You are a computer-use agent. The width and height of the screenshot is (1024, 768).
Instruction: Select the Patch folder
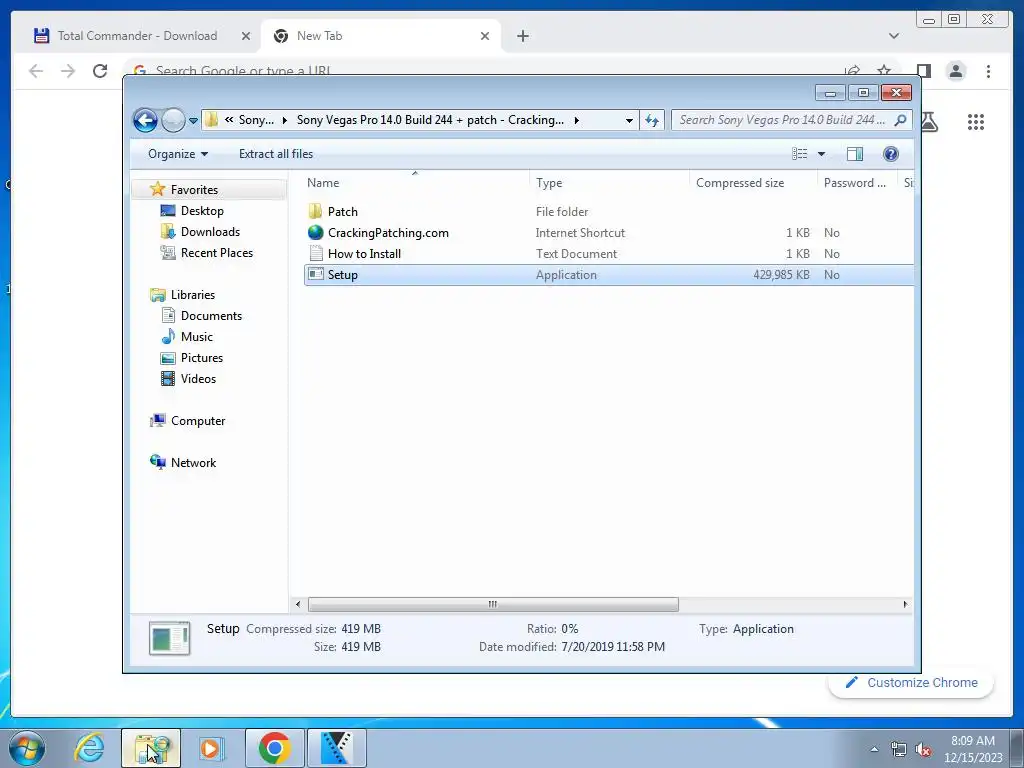(x=342, y=212)
